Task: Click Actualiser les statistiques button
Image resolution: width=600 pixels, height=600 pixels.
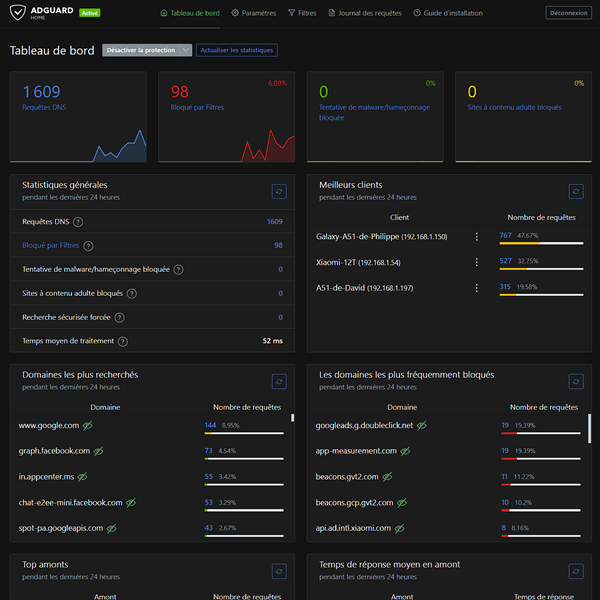Action: [x=236, y=50]
